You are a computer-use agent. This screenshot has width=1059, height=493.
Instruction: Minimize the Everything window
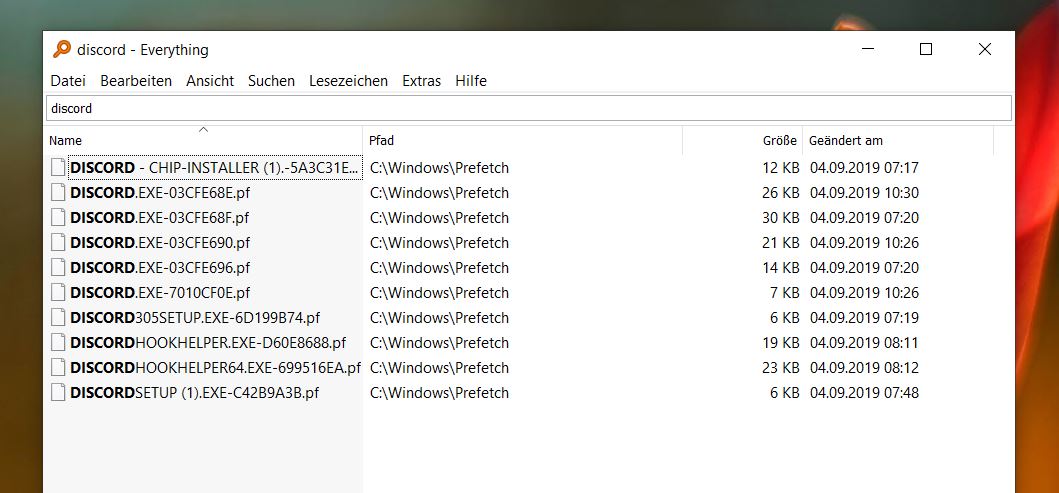[x=868, y=49]
